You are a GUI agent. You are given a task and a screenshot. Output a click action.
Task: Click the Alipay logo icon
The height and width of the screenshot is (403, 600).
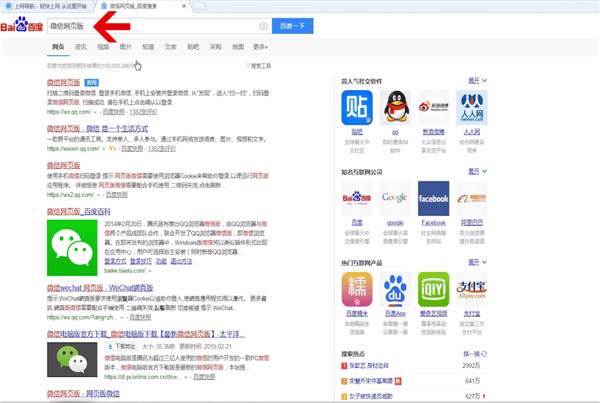(472, 289)
